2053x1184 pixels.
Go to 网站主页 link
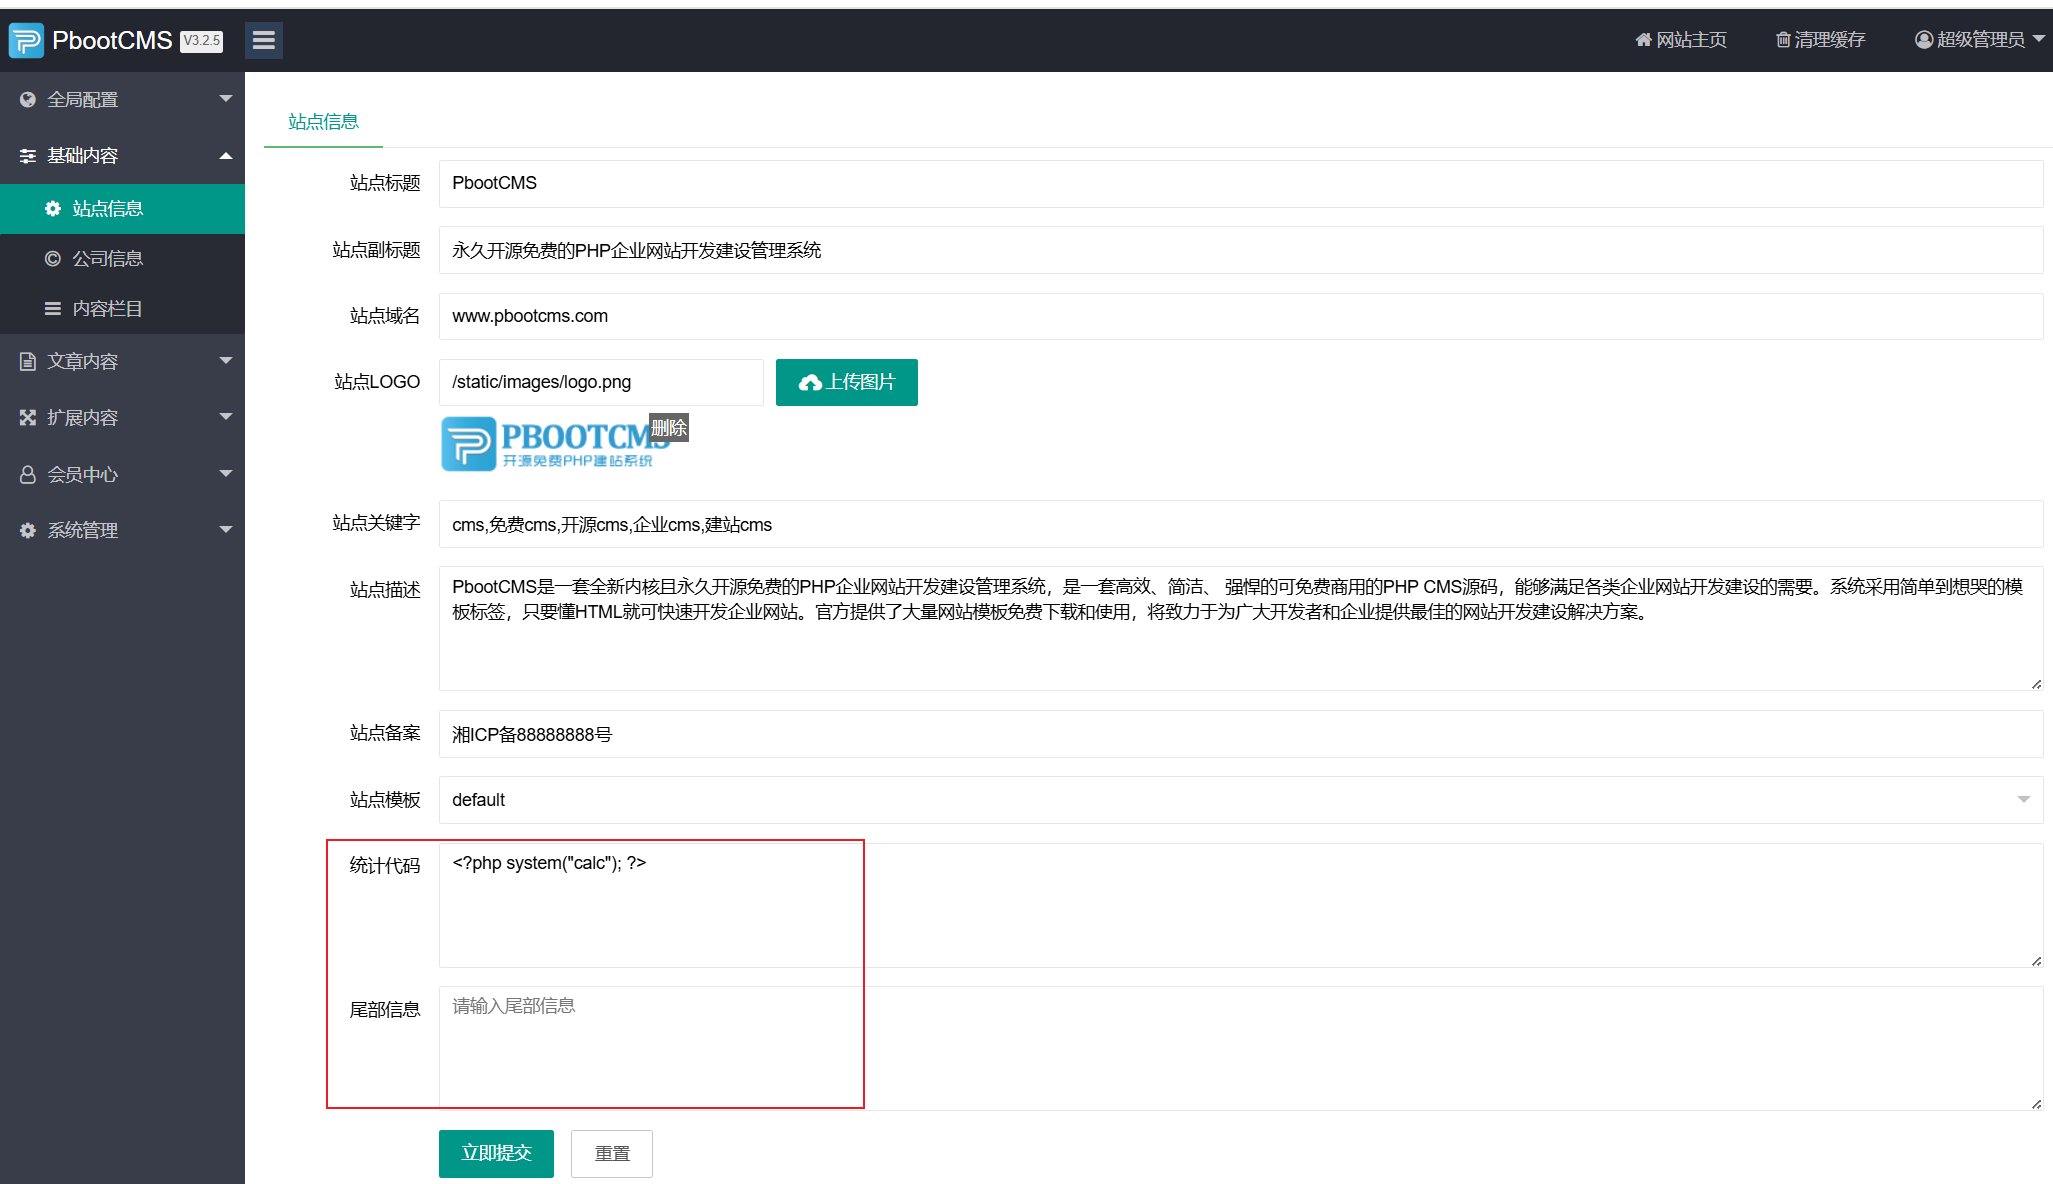coord(1681,40)
